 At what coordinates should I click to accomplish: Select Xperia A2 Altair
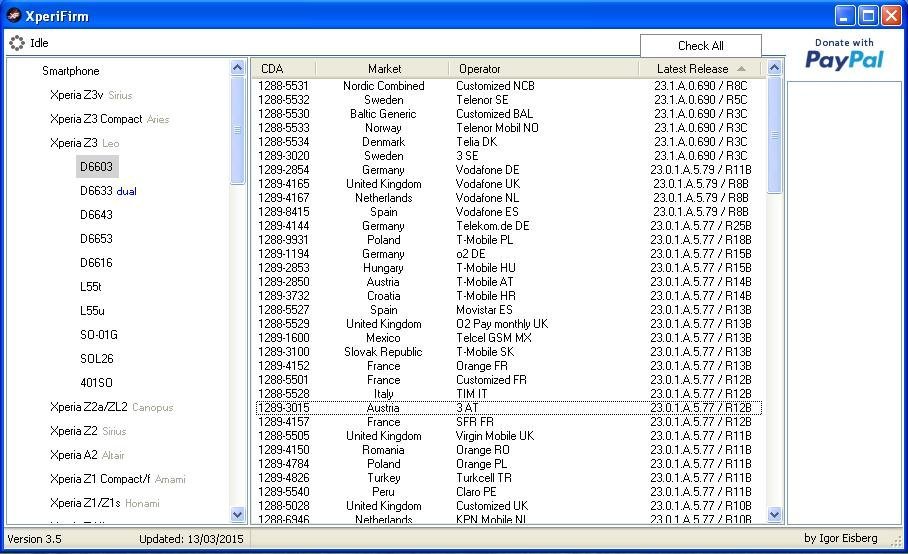tap(87, 455)
